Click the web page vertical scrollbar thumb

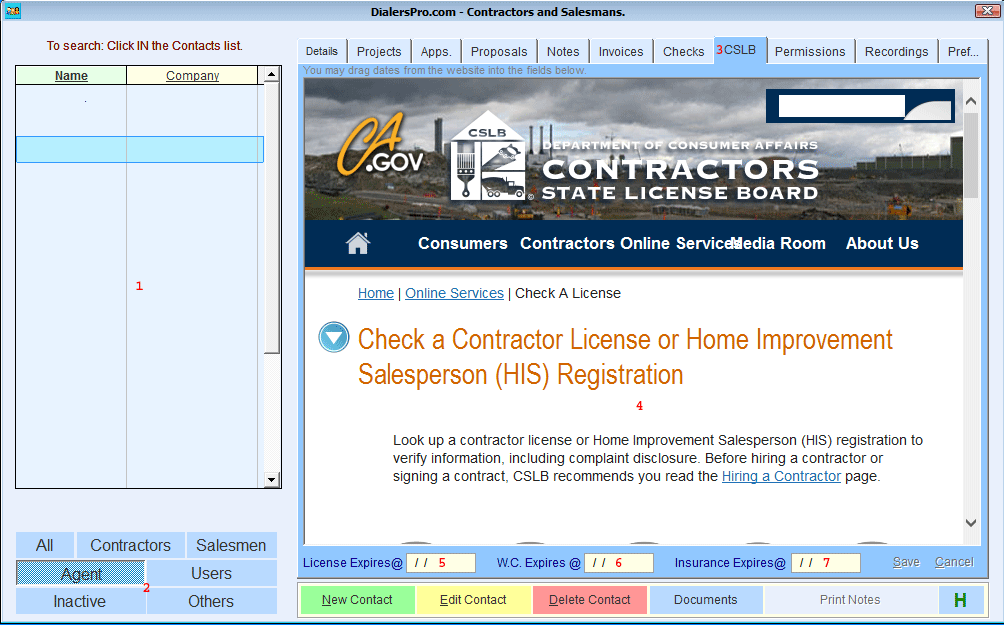(x=971, y=156)
